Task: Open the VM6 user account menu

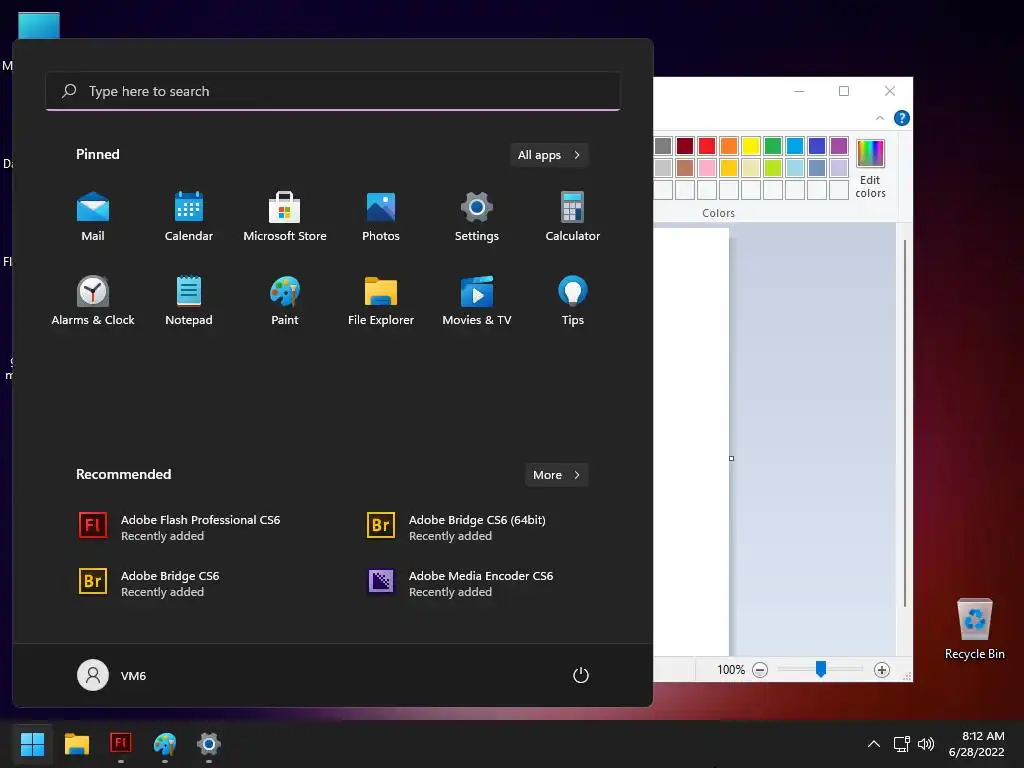Action: pyautogui.click(x=112, y=675)
